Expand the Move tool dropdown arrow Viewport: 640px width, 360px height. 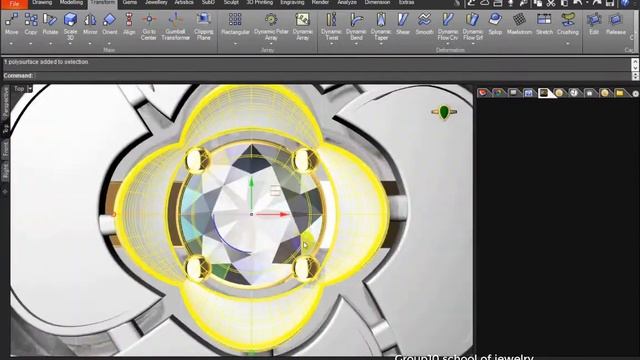pos(11,43)
